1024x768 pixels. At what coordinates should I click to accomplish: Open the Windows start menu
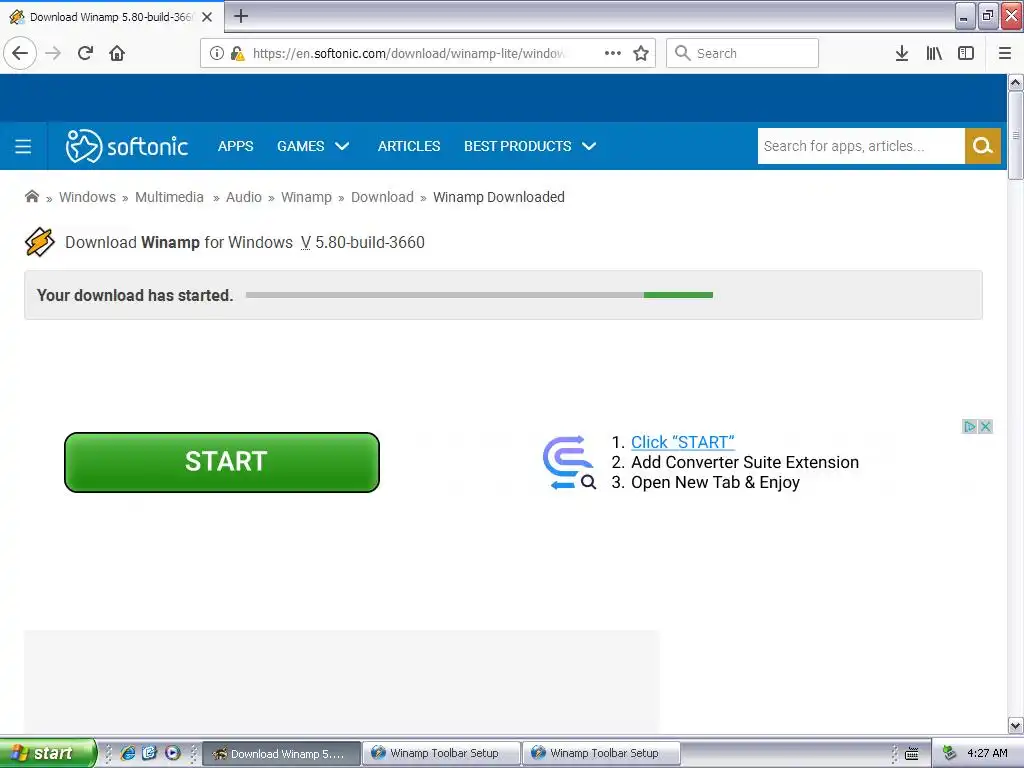point(48,753)
